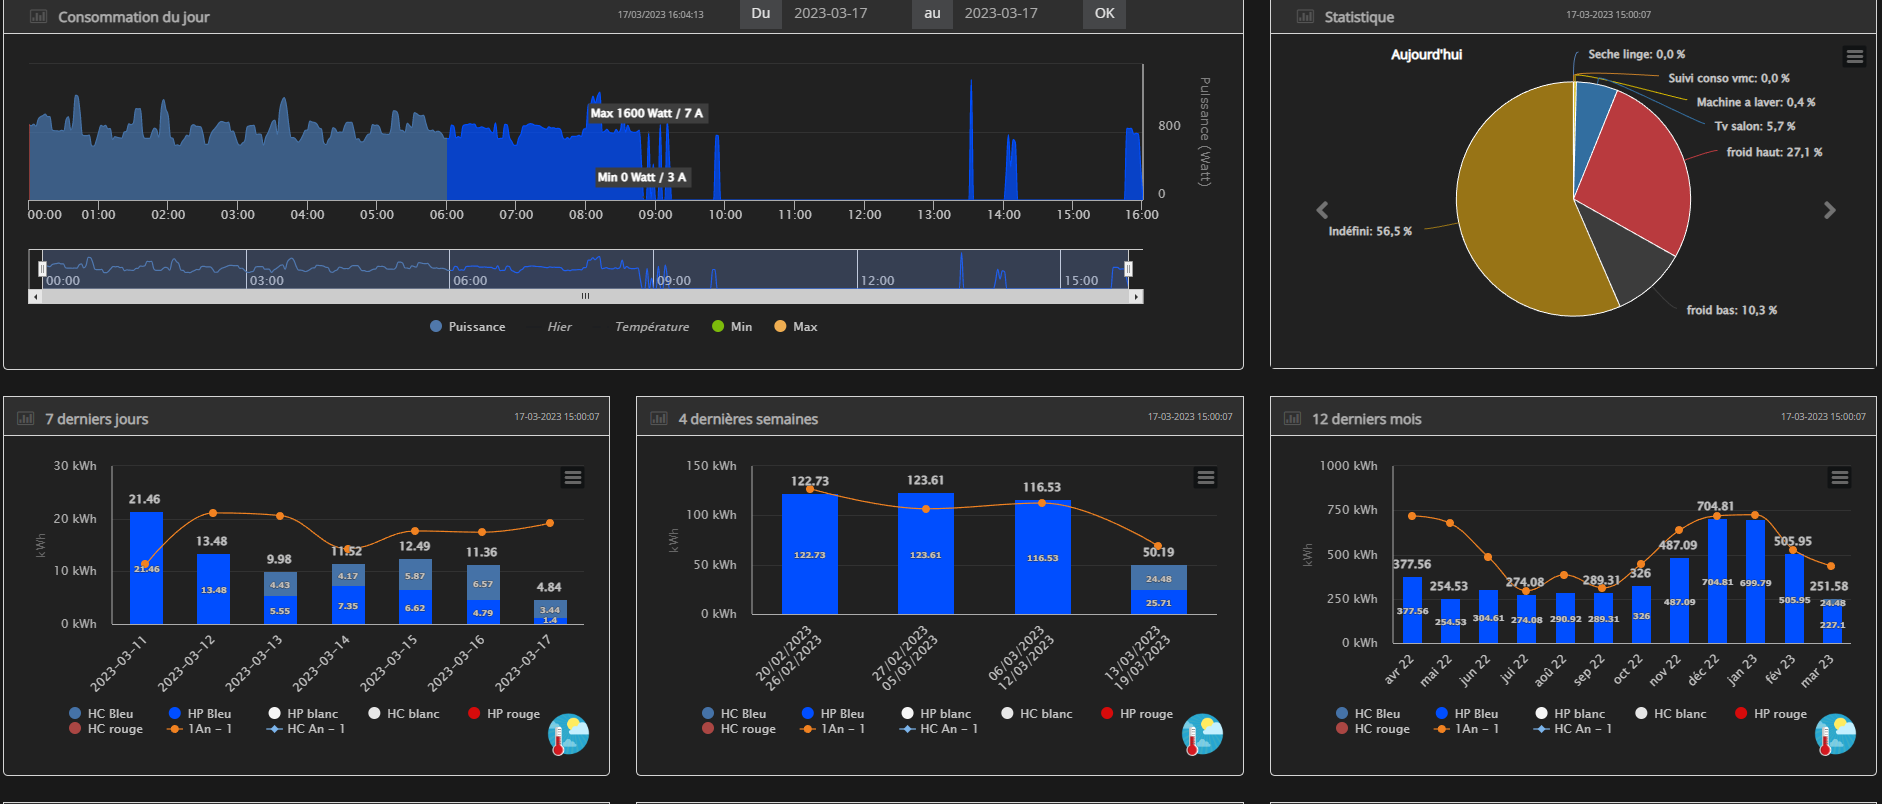Click the Indéfini 56,5 % pie slice label

click(x=1370, y=231)
